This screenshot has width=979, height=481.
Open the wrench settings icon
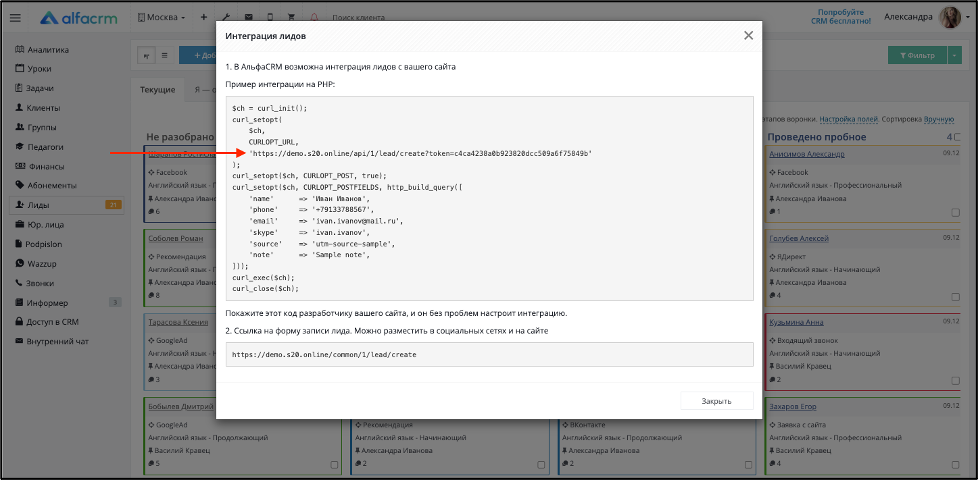pos(225,17)
